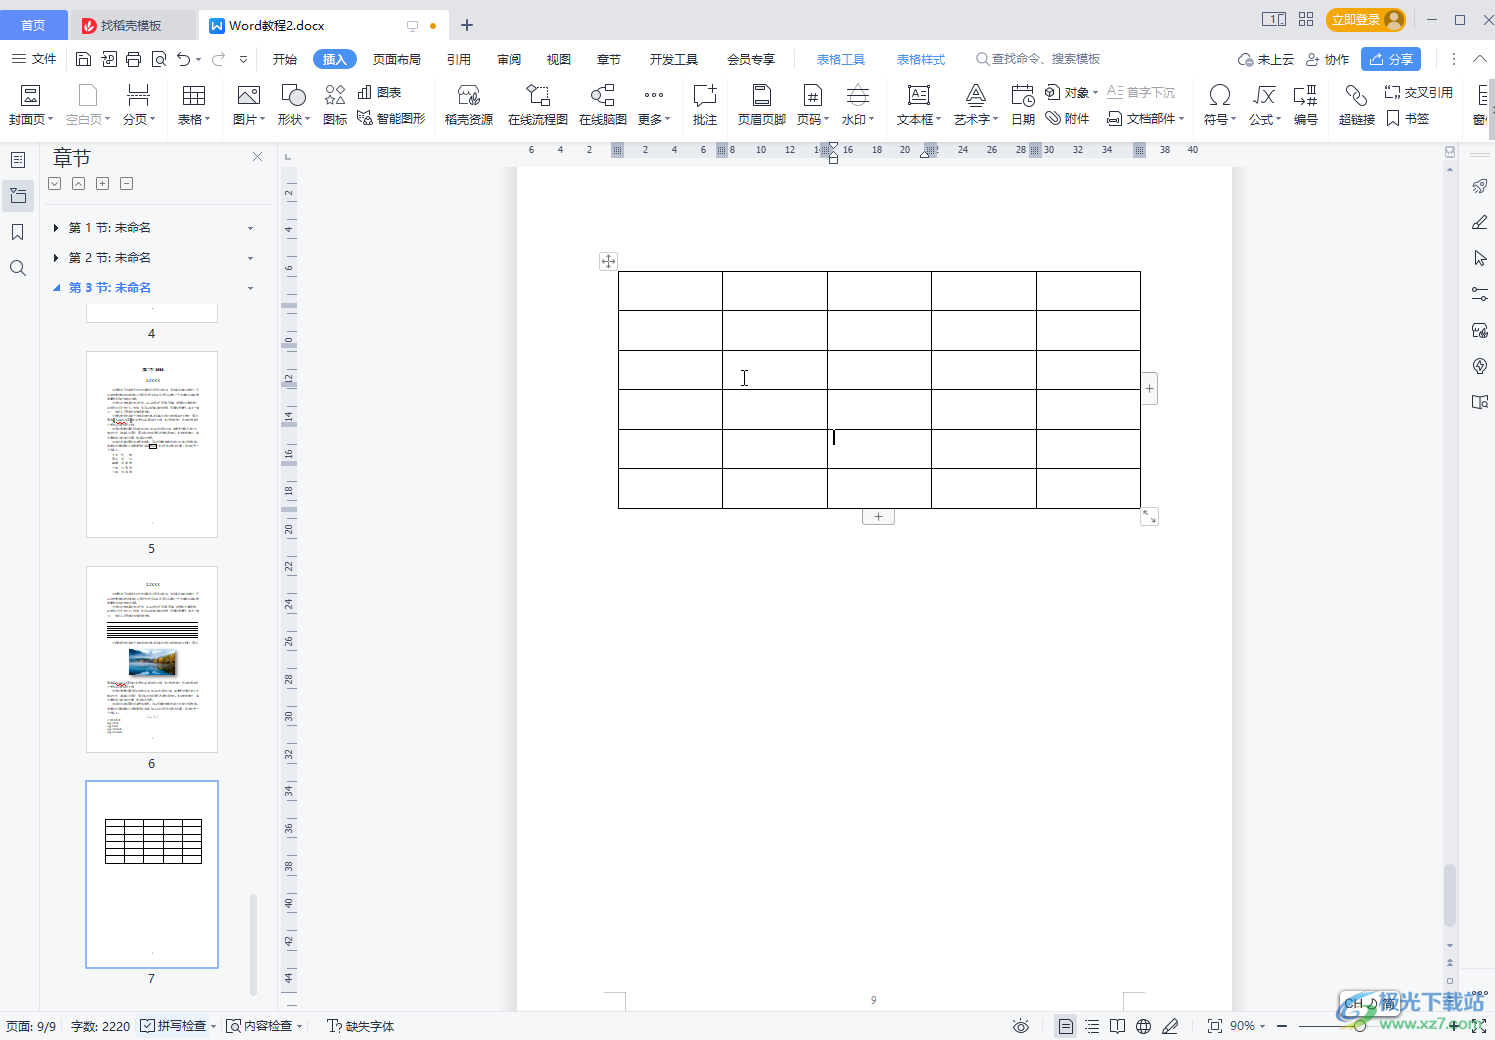Insert an attachment with 附件
The image size is (1495, 1040).
pyautogui.click(x=1068, y=118)
